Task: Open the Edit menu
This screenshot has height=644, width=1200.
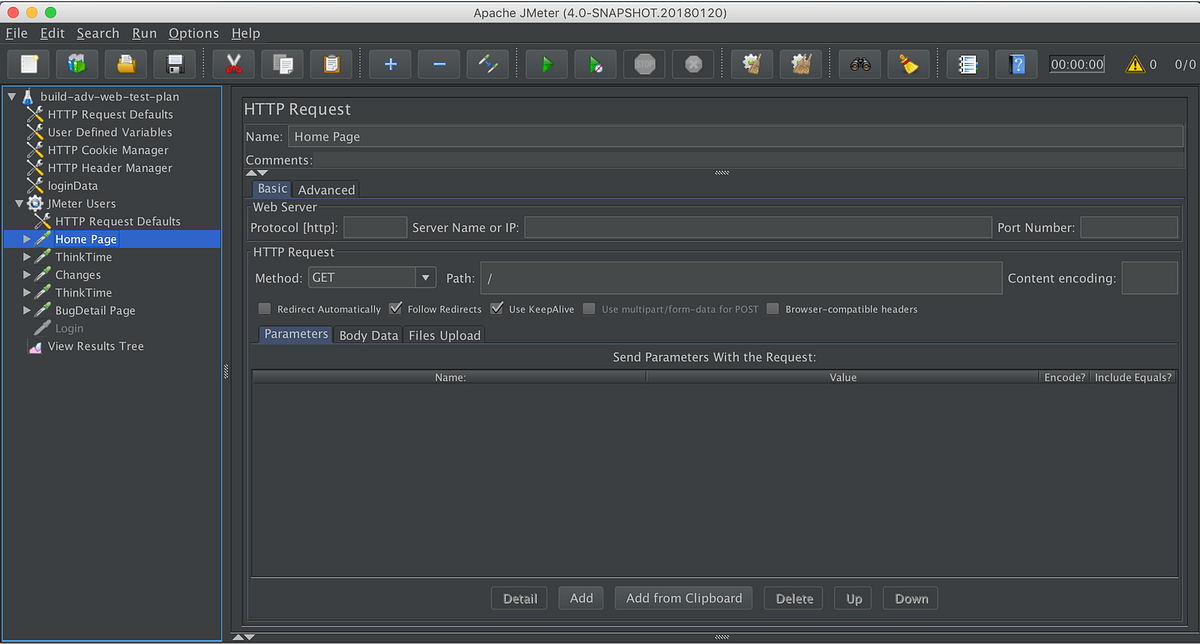Action: tap(52, 33)
